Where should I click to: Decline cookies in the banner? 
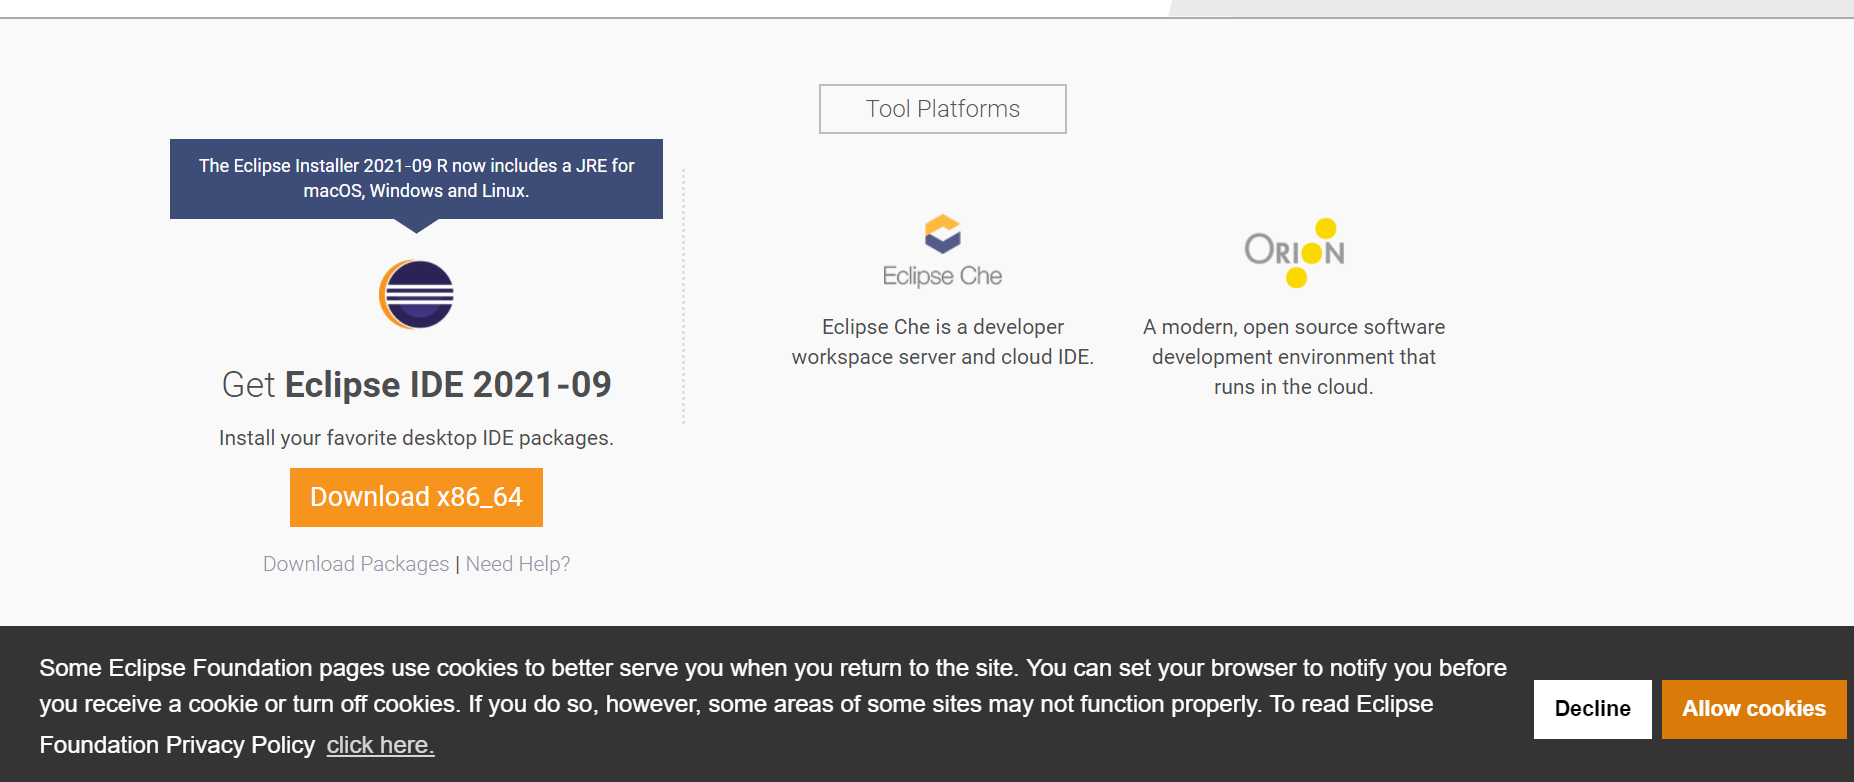1592,709
